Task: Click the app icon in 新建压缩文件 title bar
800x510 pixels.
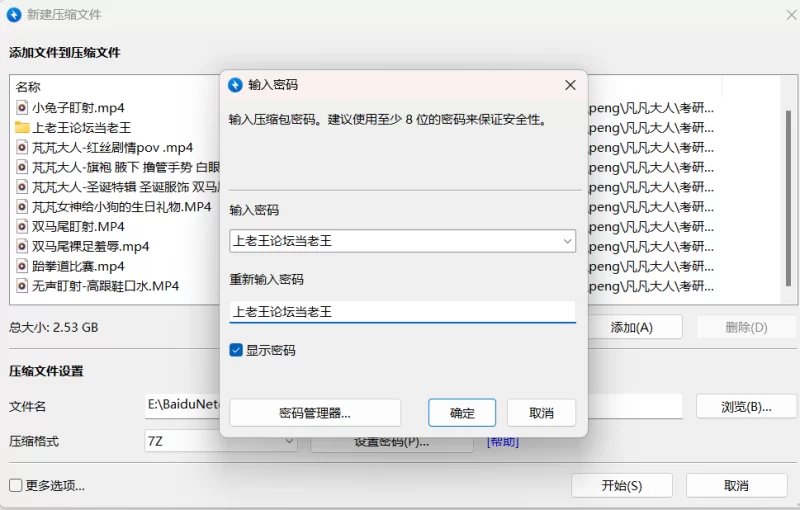Action: point(14,14)
